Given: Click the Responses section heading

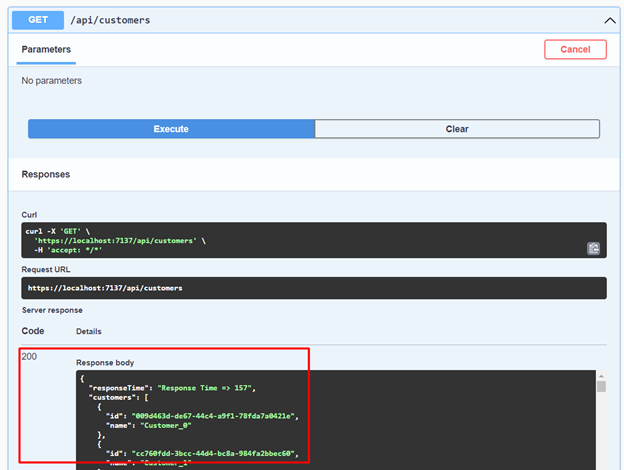Looking at the screenshot, I should [x=46, y=174].
